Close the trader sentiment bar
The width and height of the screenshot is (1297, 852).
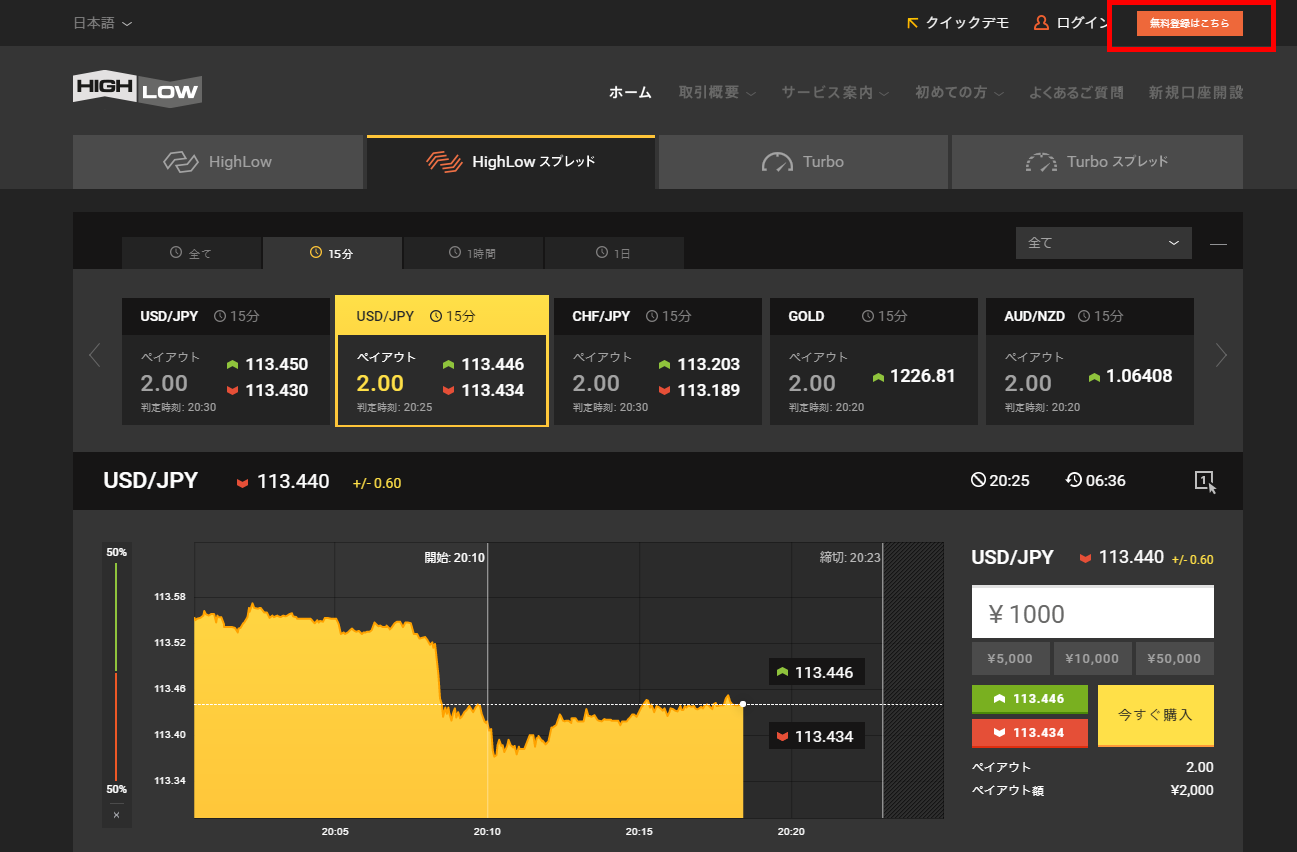point(116,815)
